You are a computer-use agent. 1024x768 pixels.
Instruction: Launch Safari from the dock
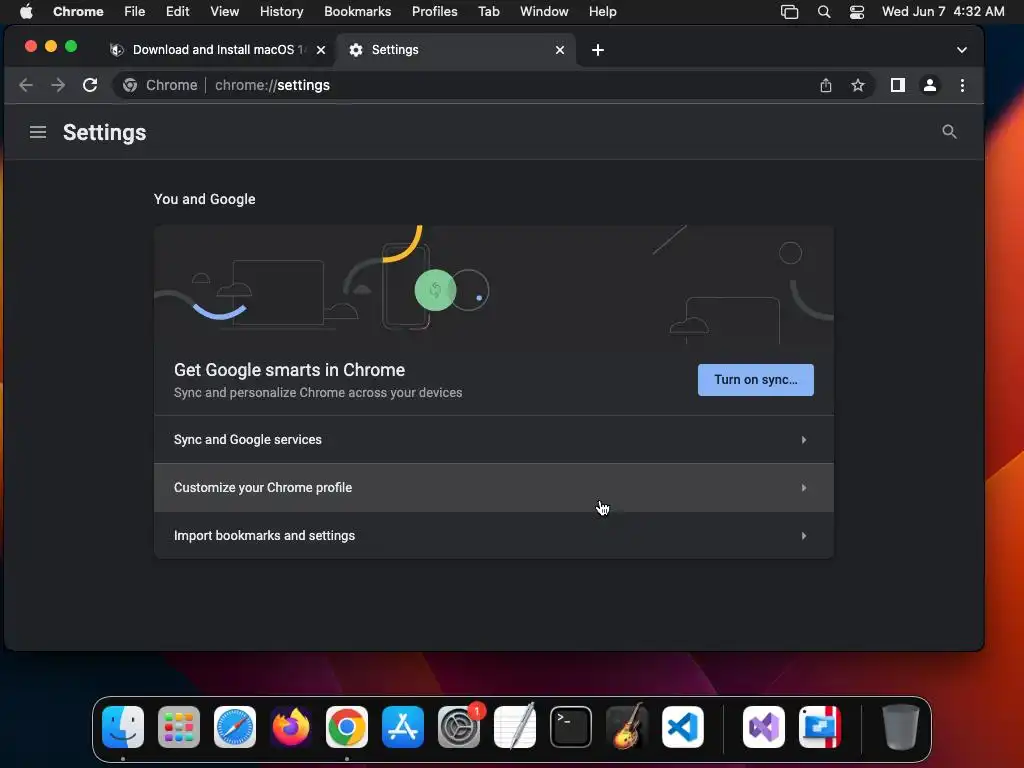[x=234, y=727]
